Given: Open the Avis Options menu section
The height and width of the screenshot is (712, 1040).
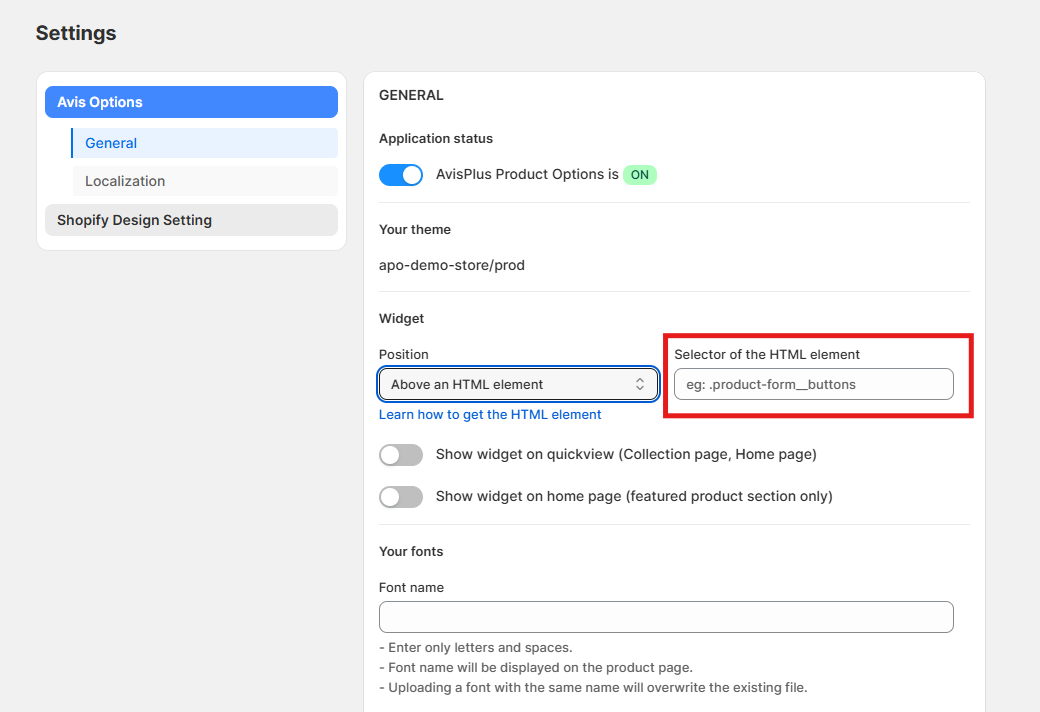Looking at the screenshot, I should pos(191,102).
